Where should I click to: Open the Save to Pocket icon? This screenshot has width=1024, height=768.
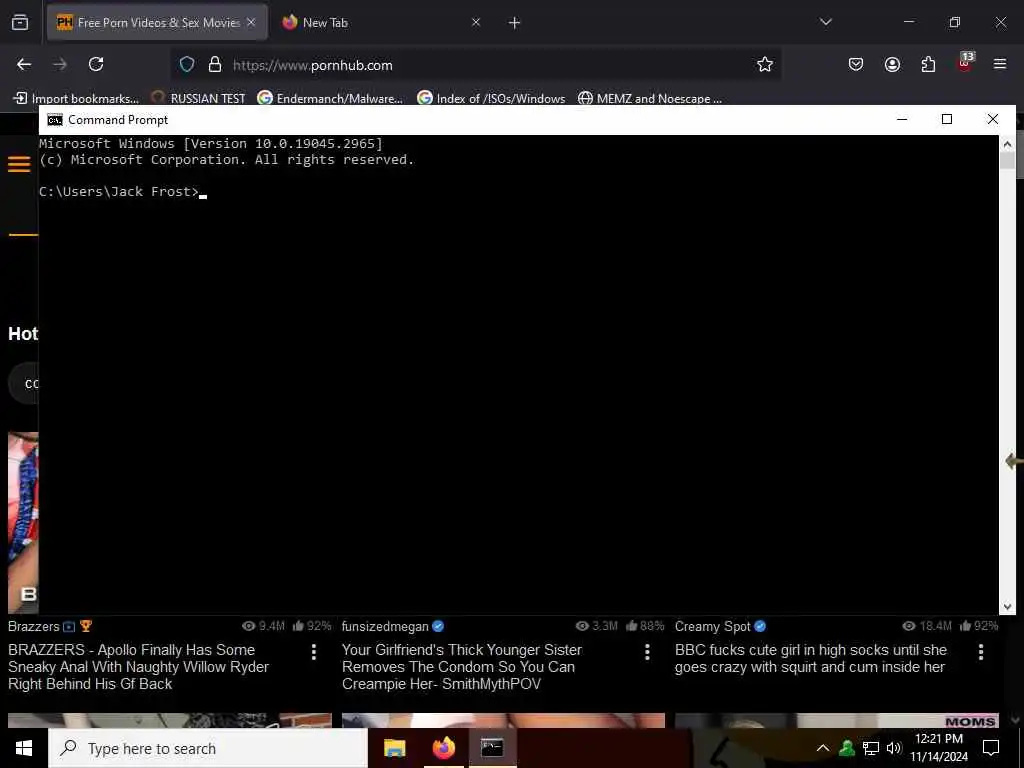coord(856,64)
